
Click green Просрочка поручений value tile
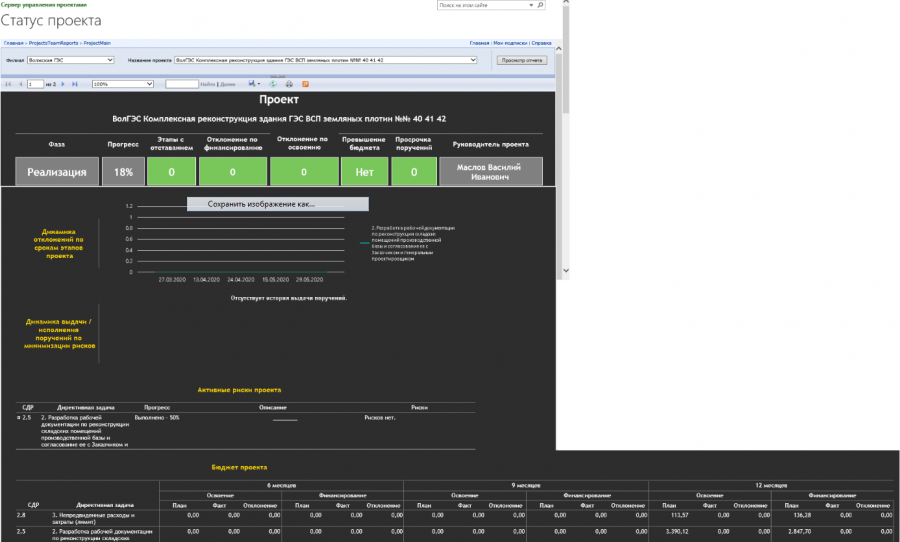click(414, 172)
